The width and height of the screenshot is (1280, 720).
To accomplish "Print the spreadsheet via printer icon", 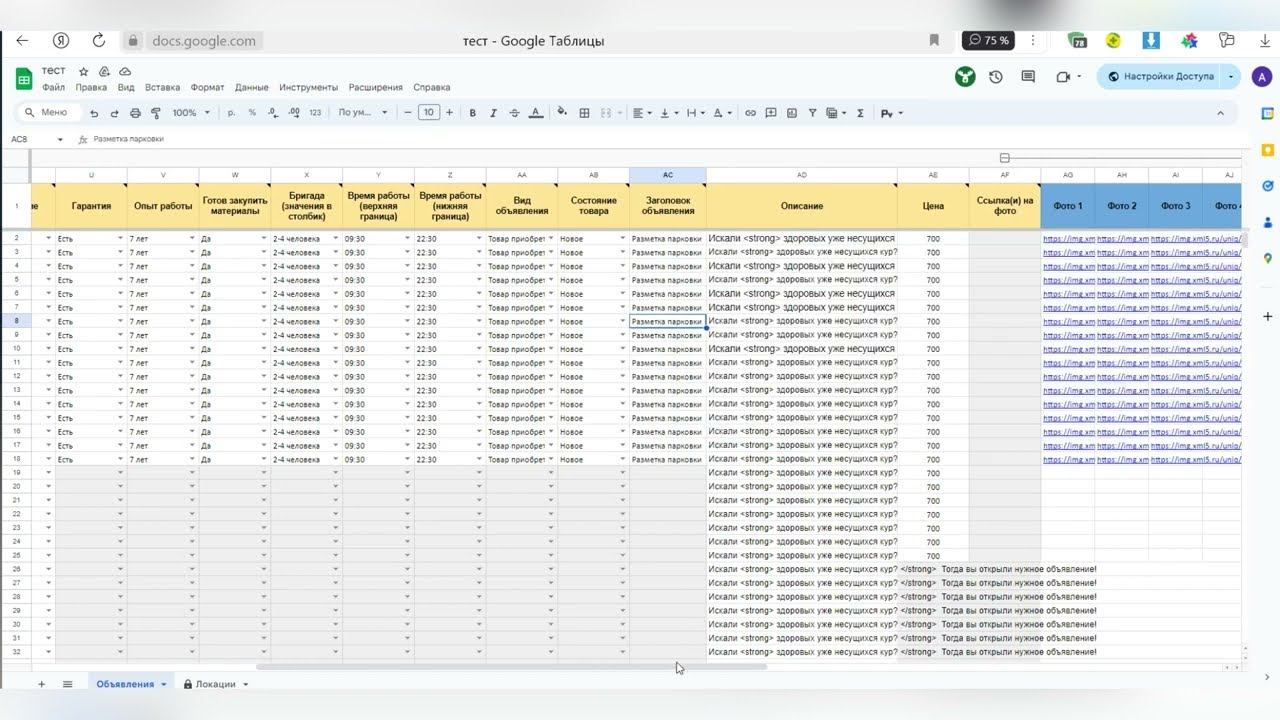I will click(135, 113).
